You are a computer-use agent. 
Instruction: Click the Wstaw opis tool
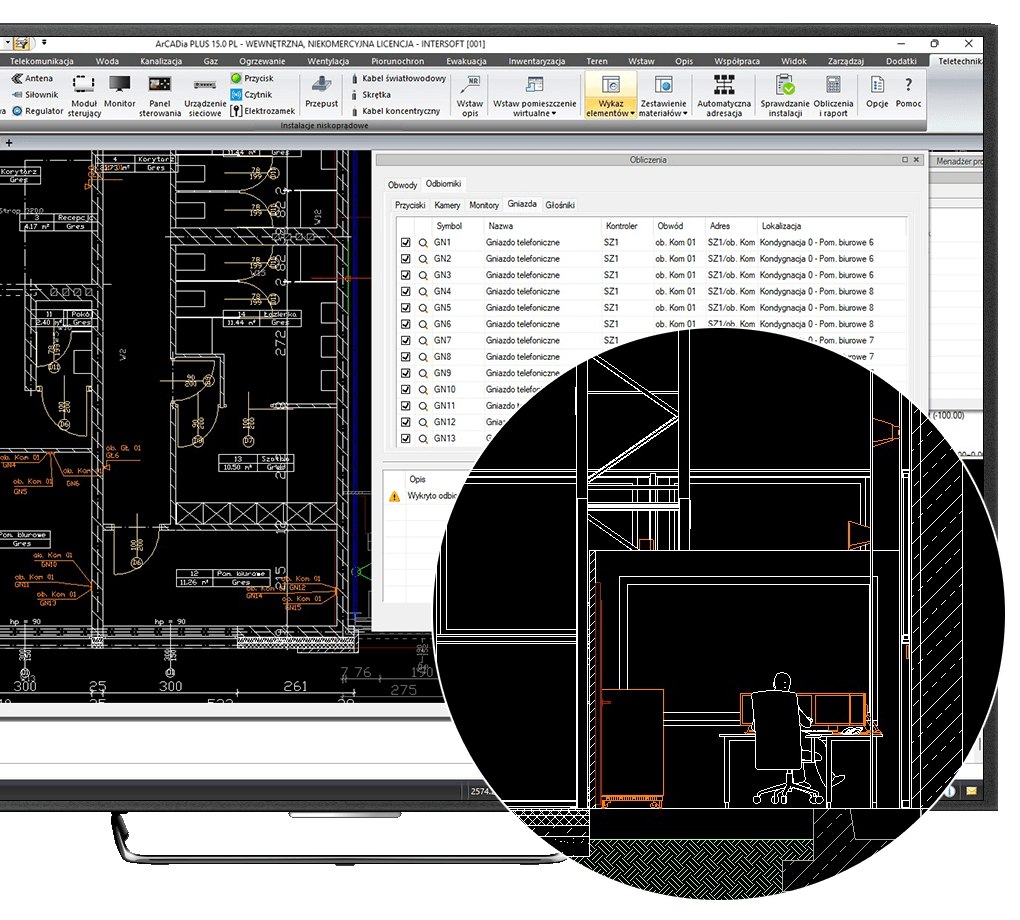point(470,95)
